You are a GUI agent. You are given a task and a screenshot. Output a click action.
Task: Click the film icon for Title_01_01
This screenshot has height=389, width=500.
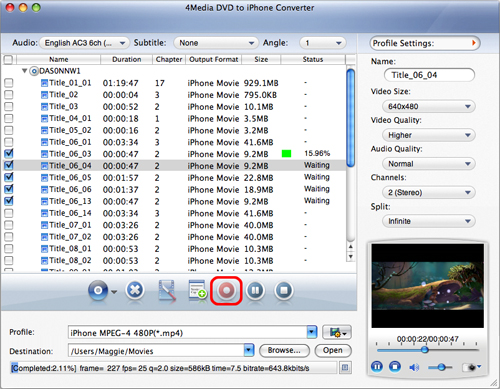pos(44,83)
